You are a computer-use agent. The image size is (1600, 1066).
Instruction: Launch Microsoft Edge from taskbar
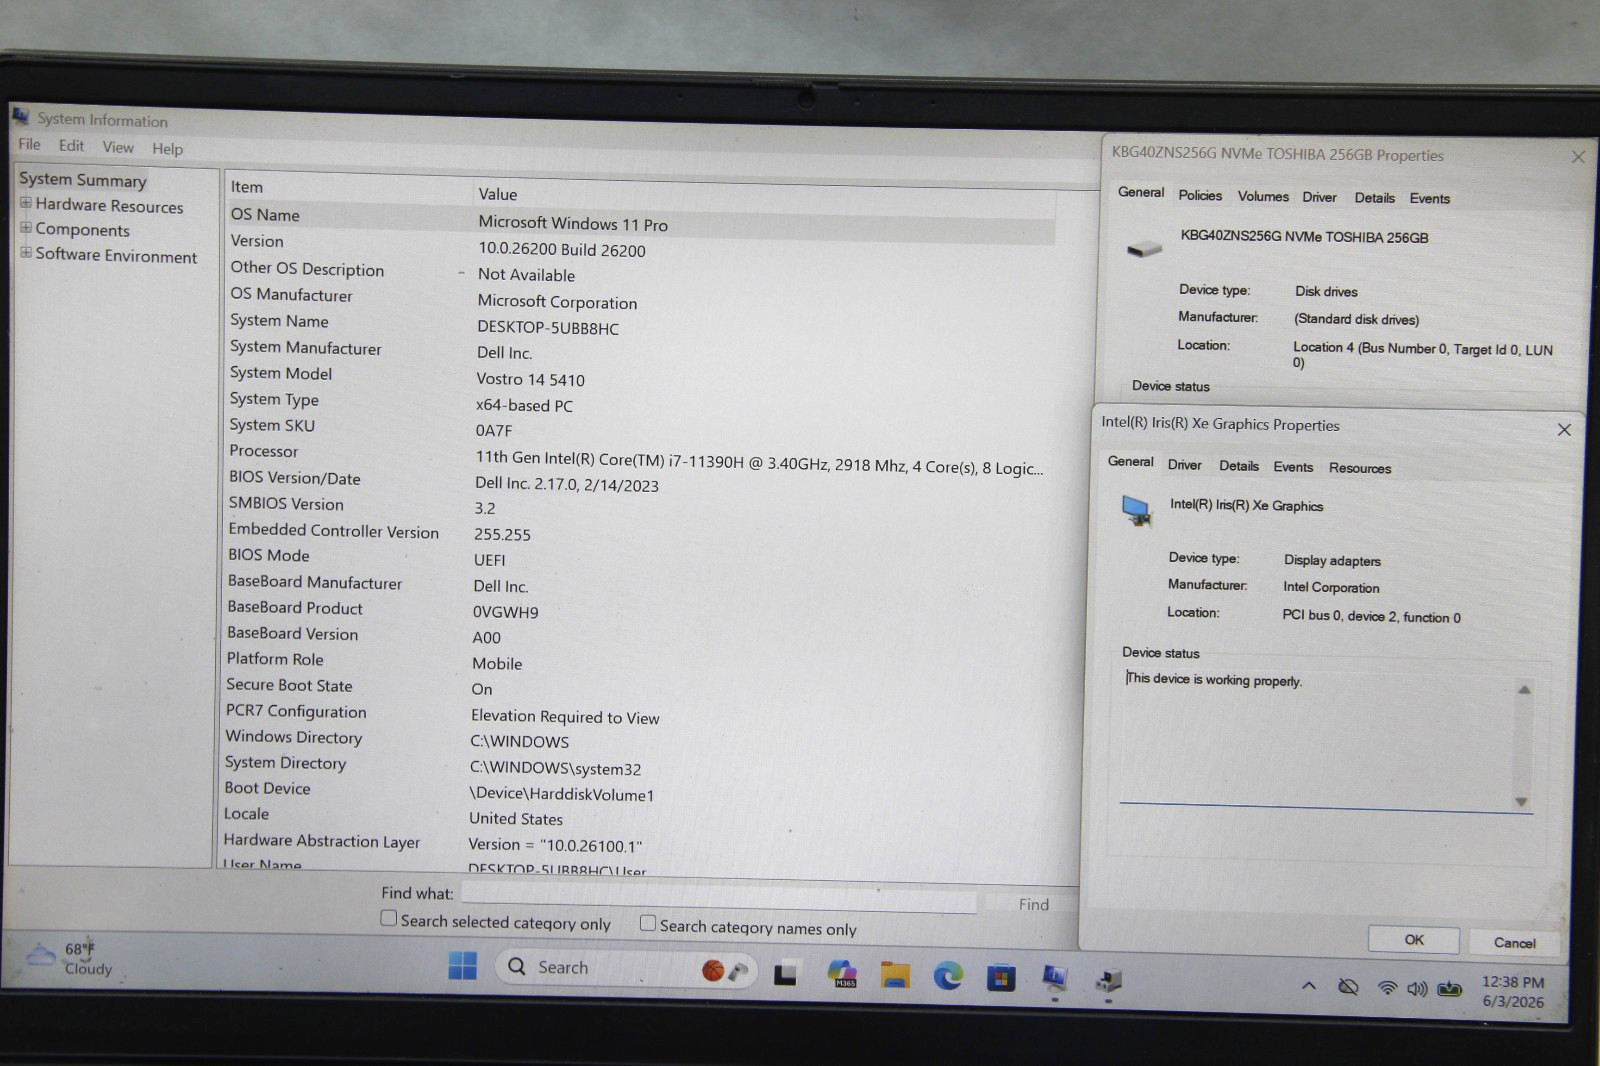[948, 975]
